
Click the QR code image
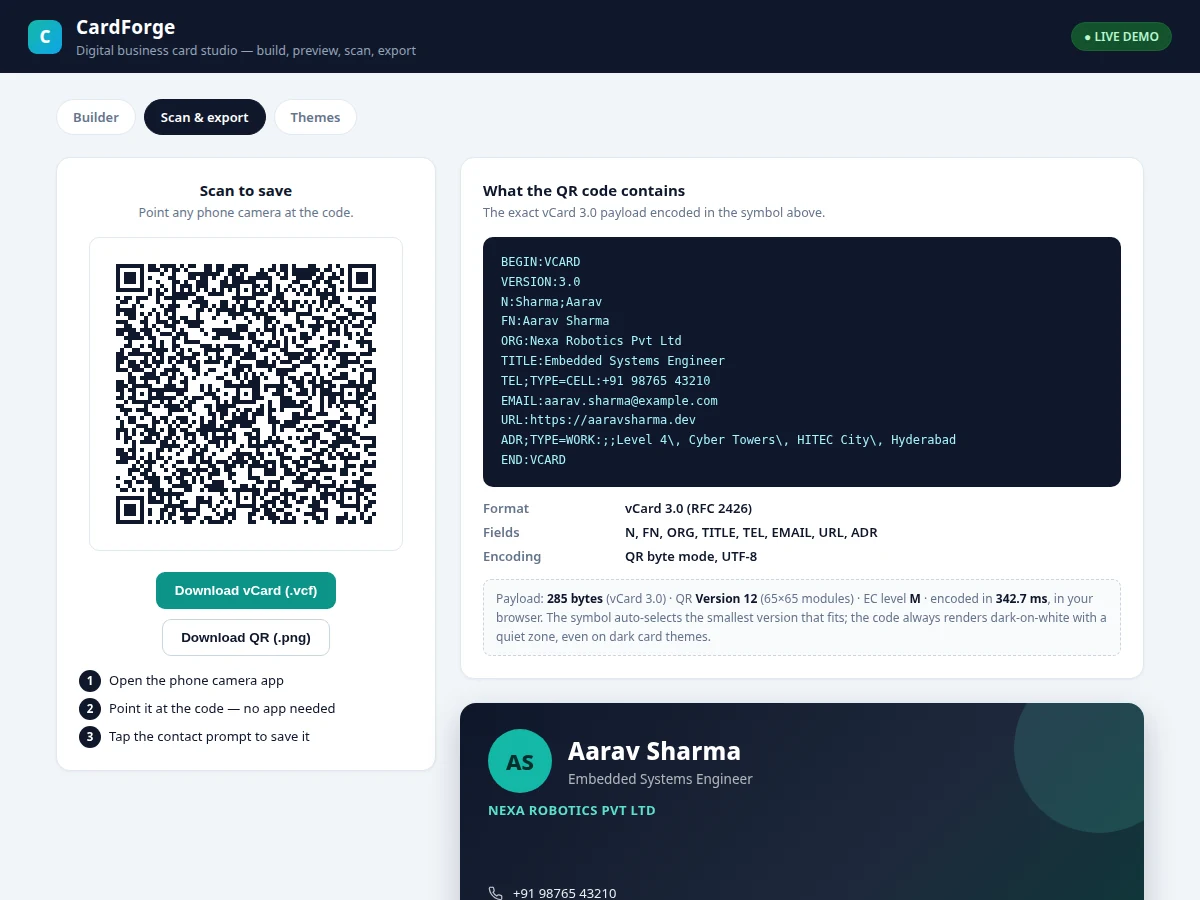click(246, 394)
